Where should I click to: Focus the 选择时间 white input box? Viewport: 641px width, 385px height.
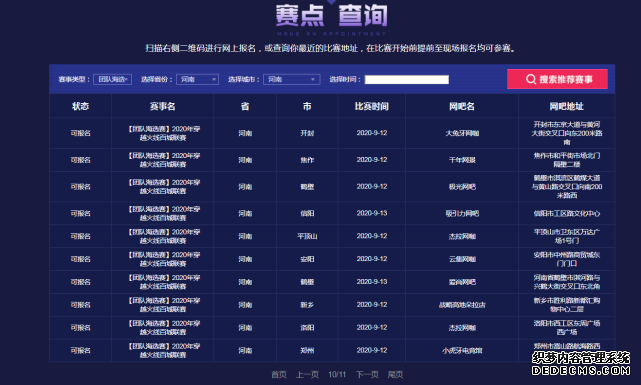[x=407, y=79]
